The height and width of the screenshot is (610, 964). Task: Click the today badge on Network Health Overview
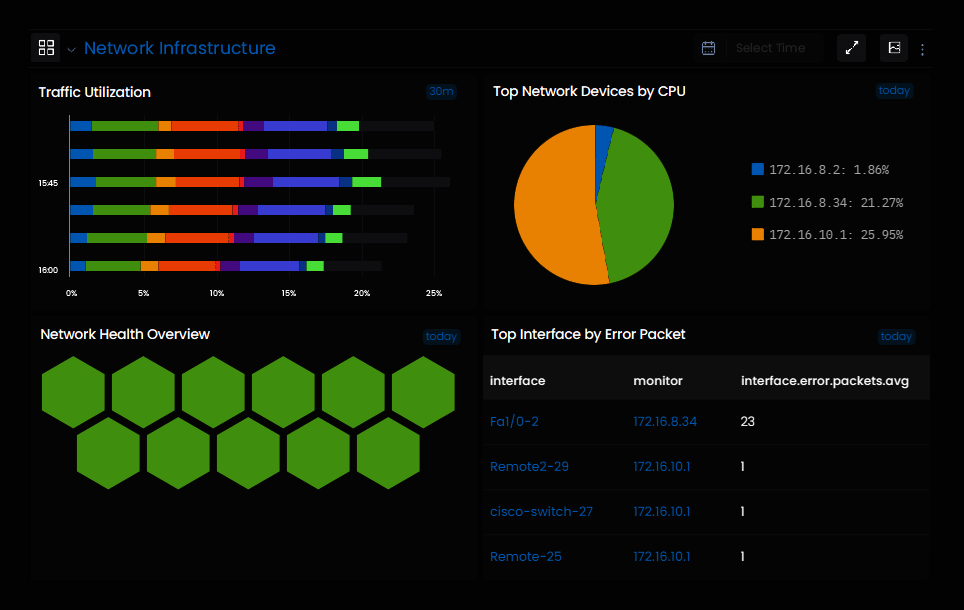coord(441,336)
